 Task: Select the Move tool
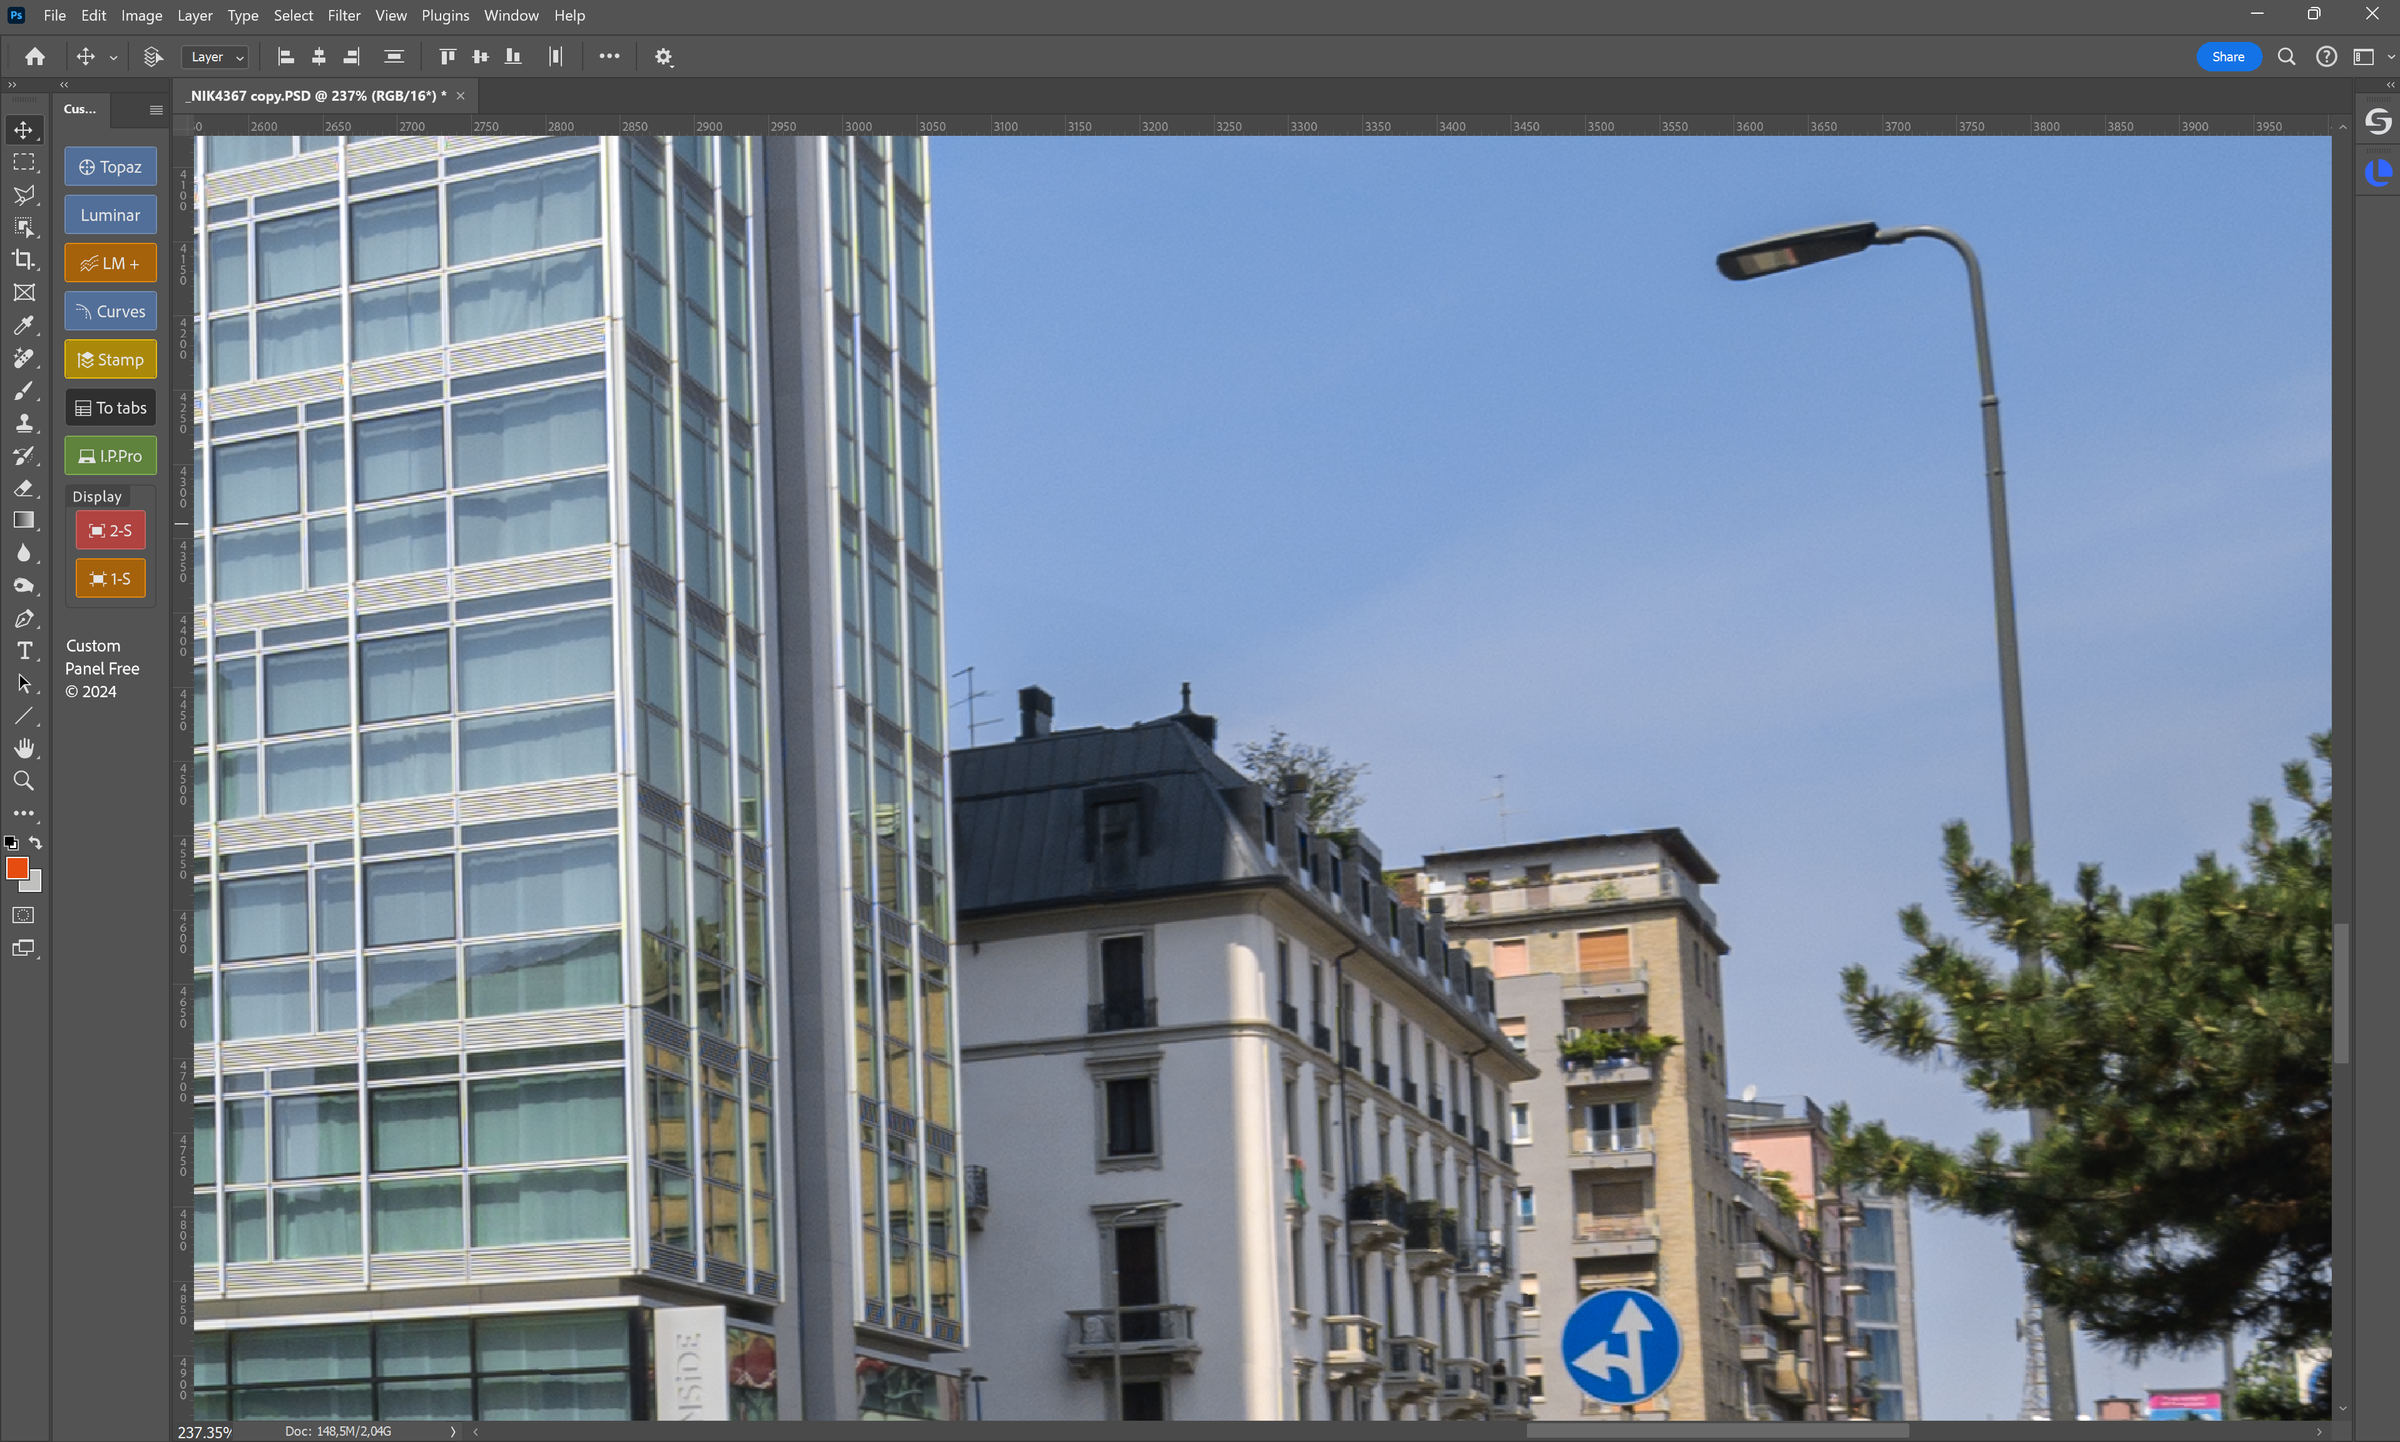(25, 129)
